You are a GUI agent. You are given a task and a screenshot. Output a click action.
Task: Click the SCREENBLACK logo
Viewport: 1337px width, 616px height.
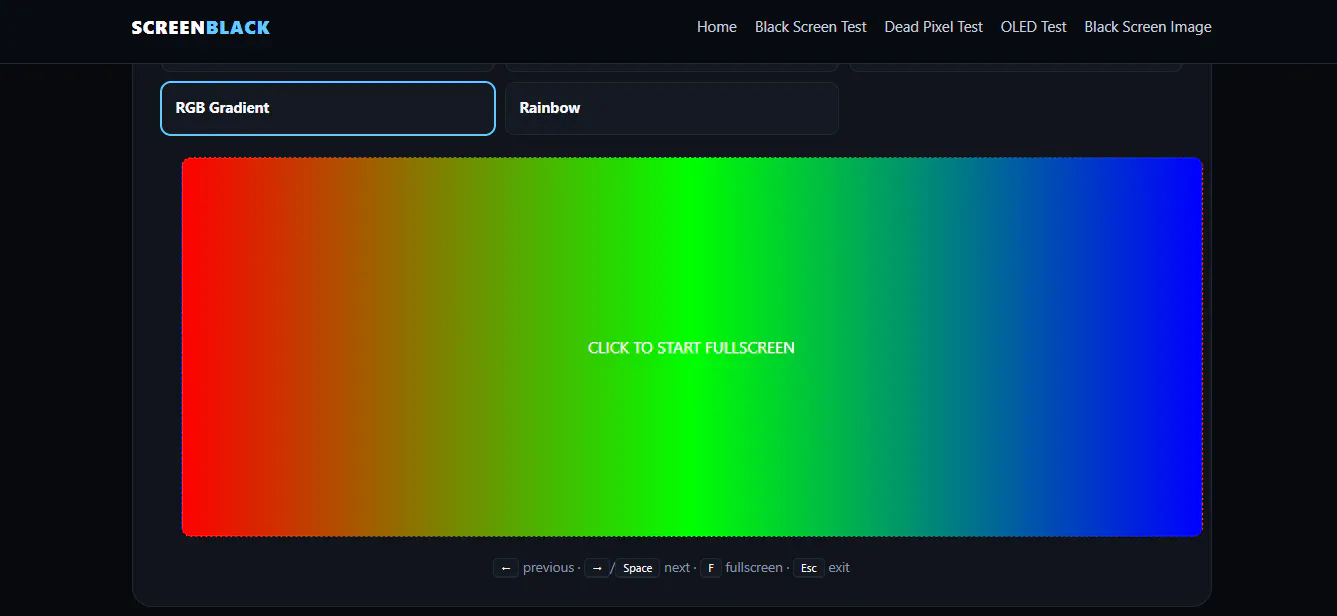[200, 27]
